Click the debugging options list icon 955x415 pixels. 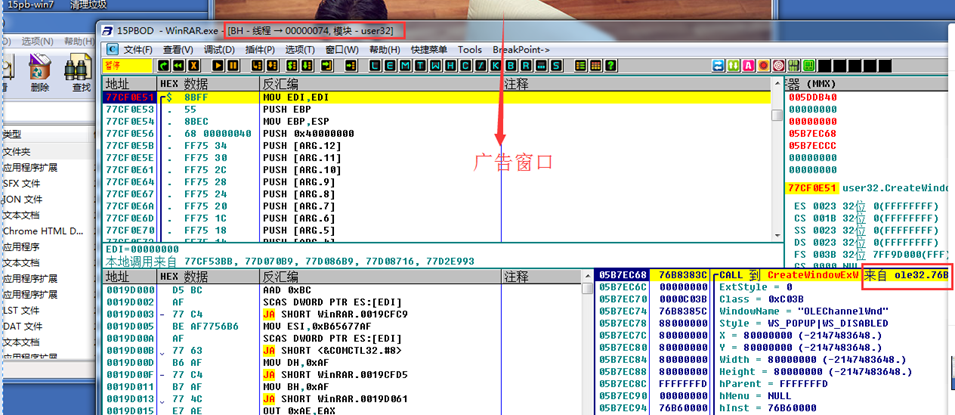(580, 65)
